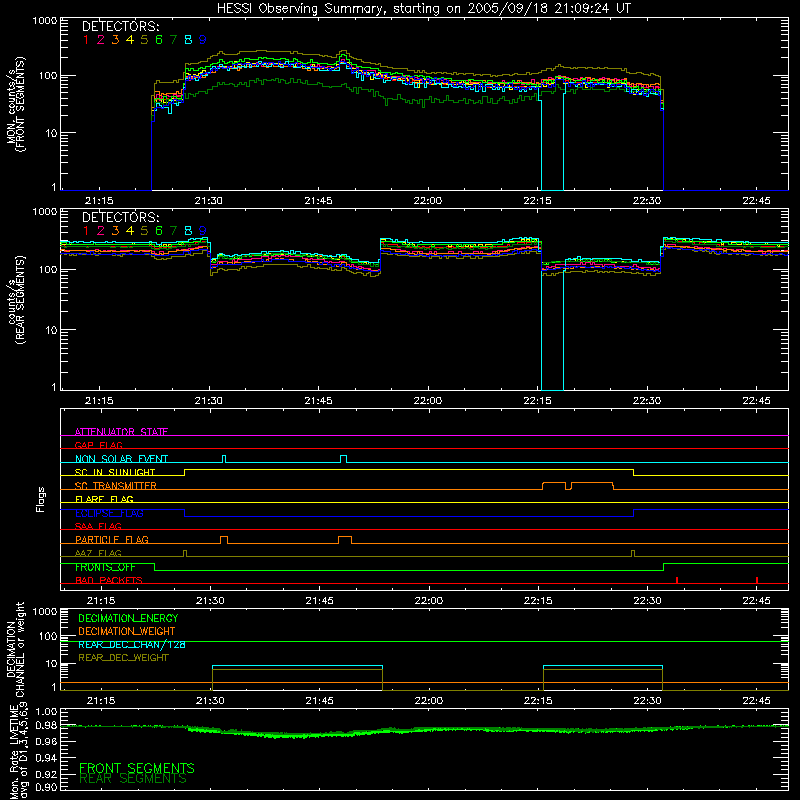This screenshot has height=800, width=800.
Task: Click the GAP_FLAG label
Action: pos(98,445)
